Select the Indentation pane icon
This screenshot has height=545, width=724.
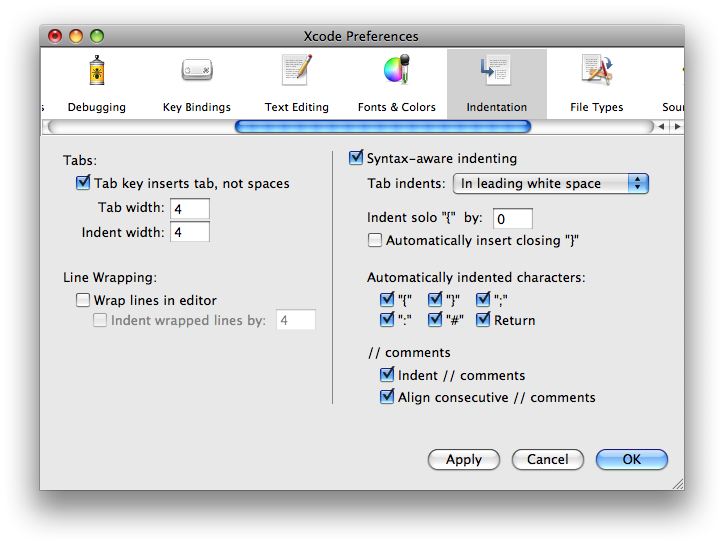tap(496, 70)
